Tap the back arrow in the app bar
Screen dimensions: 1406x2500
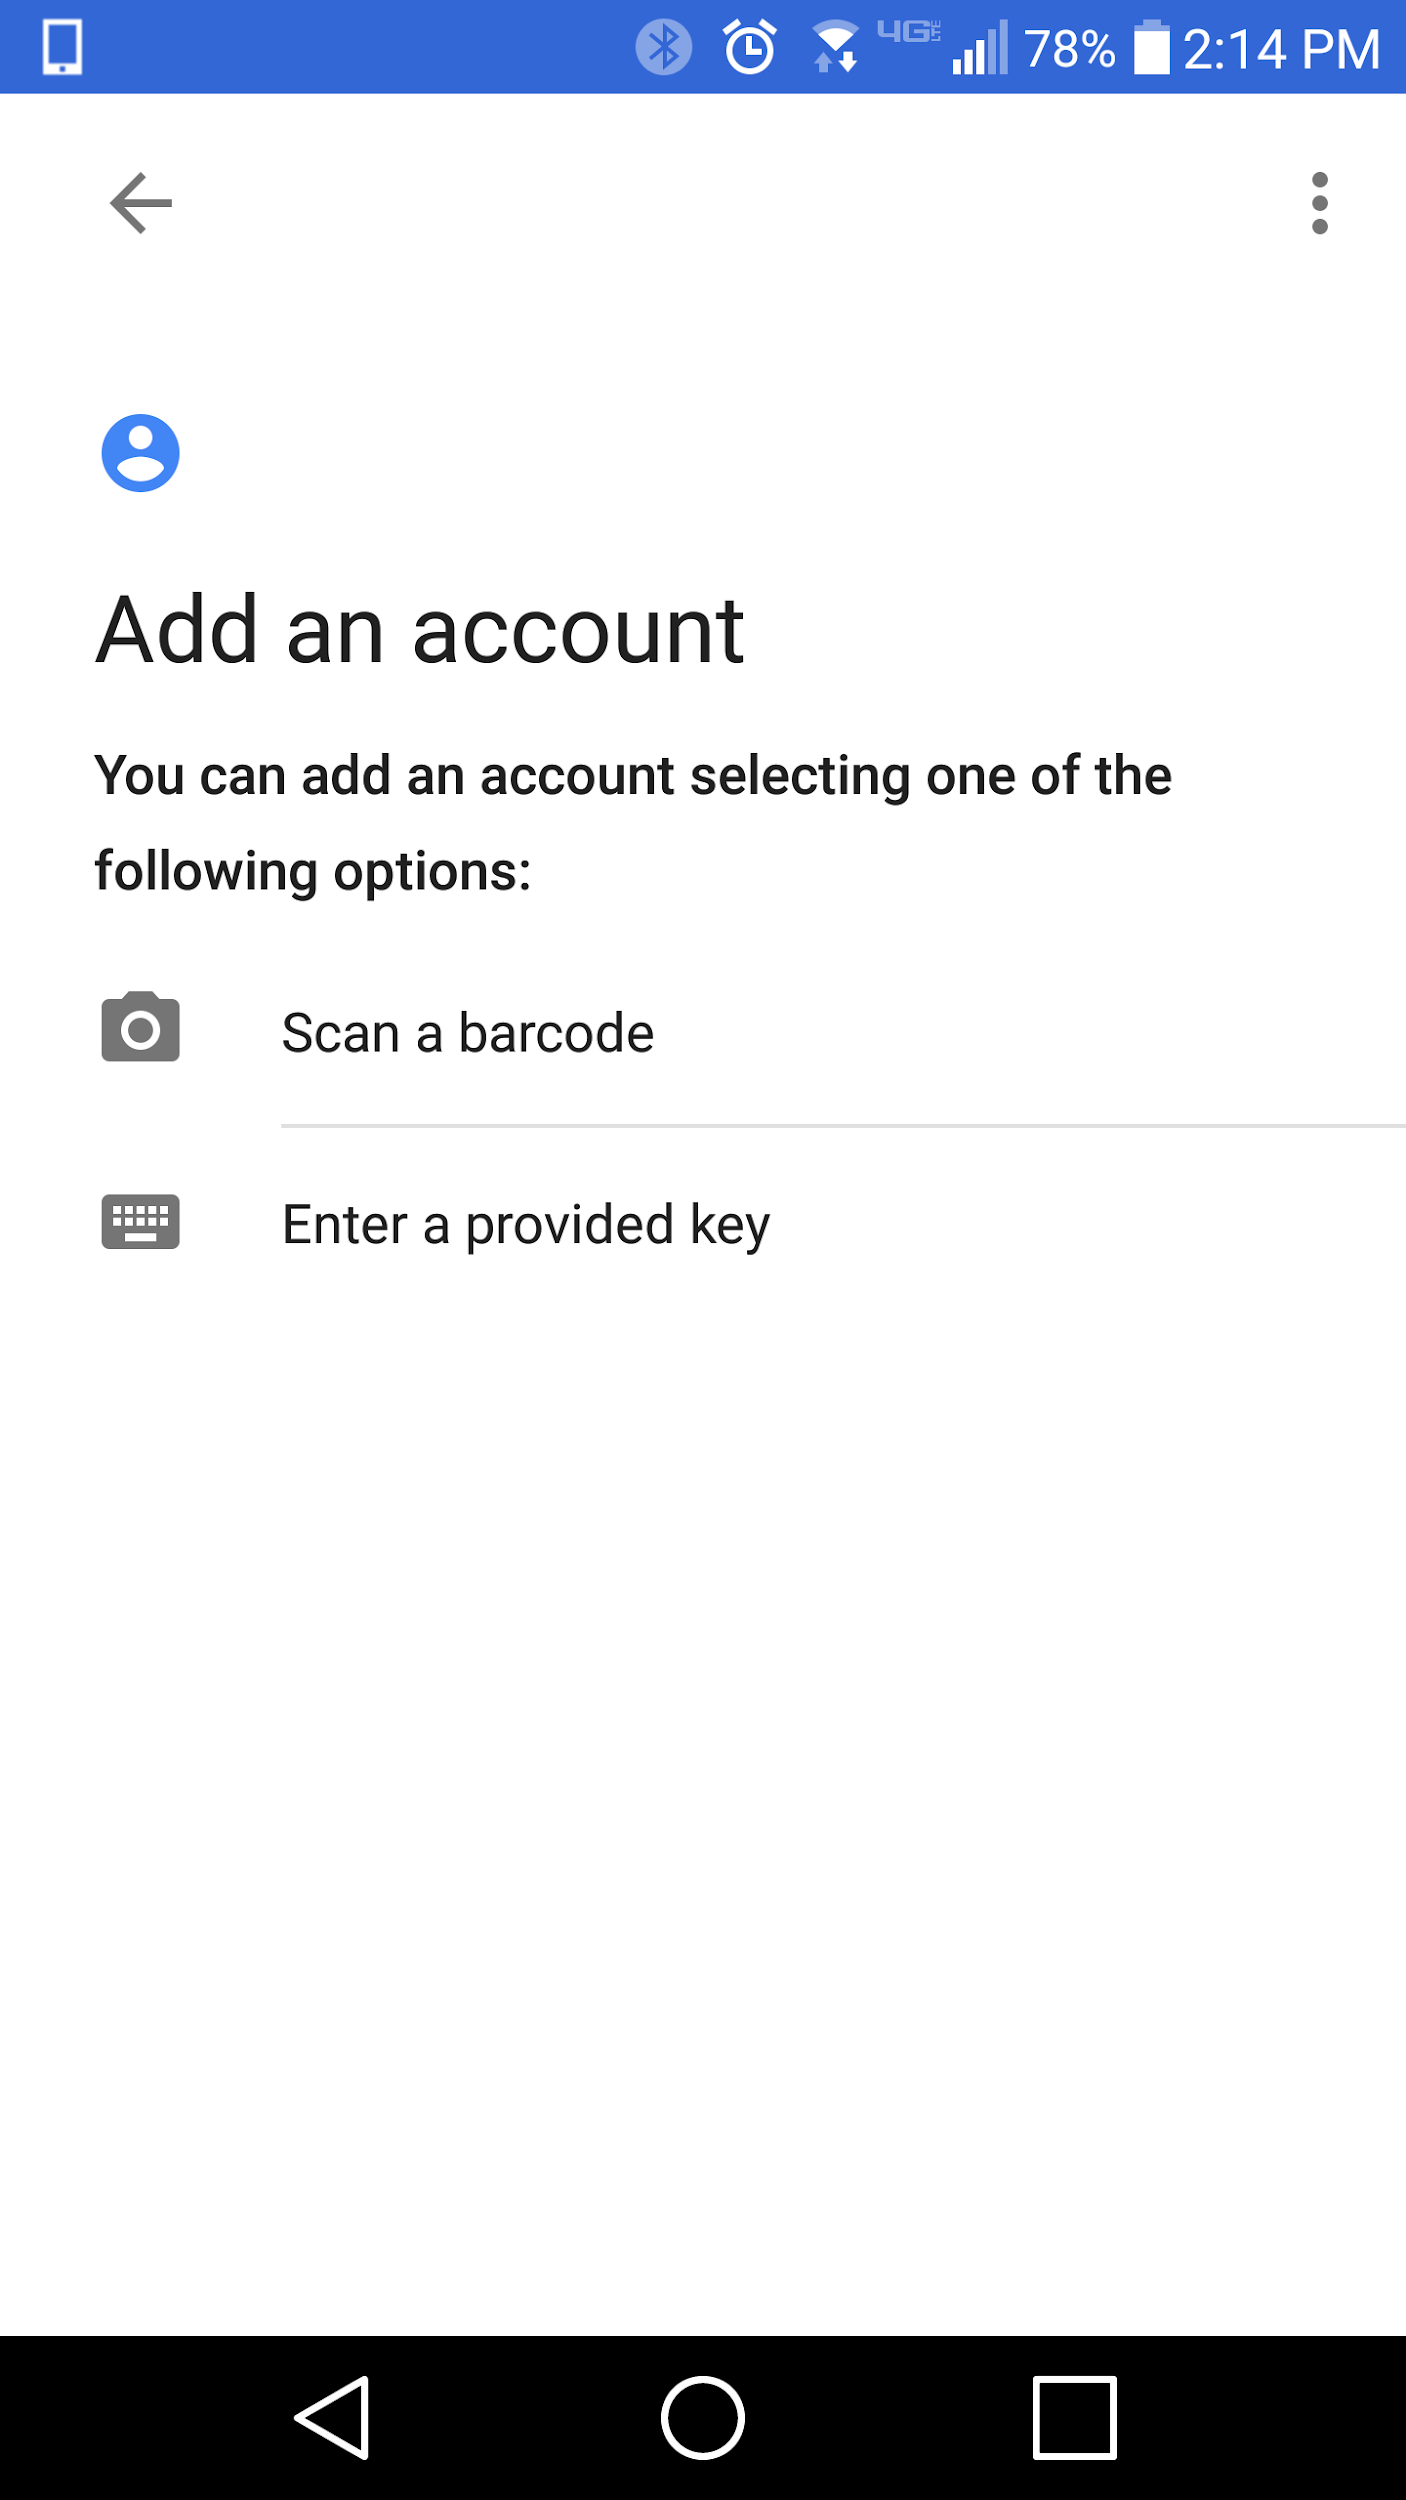[x=140, y=203]
